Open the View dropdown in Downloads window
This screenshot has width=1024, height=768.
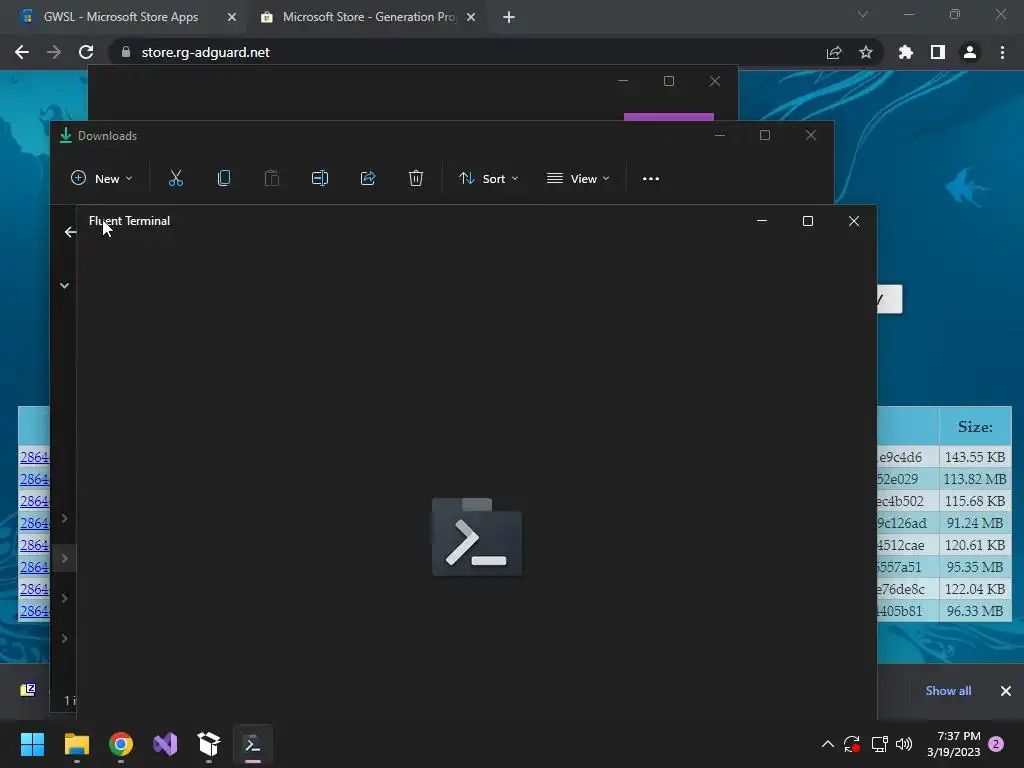click(x=578, y=178)
